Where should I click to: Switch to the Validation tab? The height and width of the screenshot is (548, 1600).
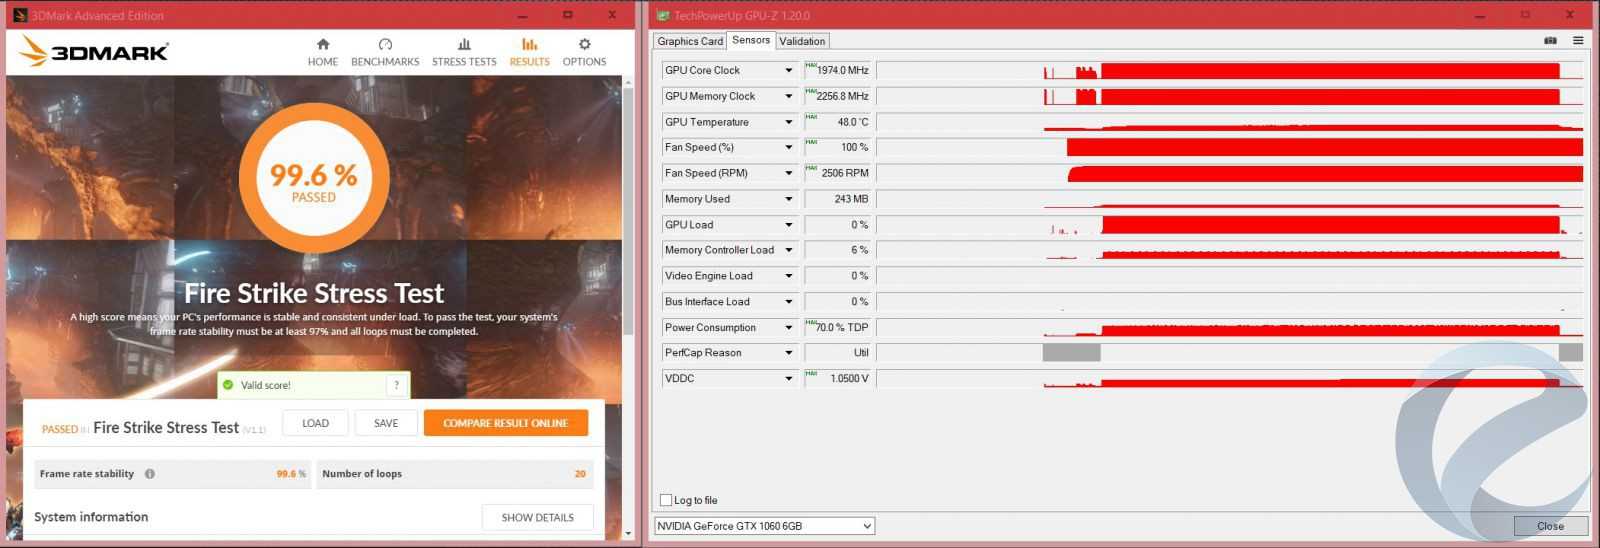click(x=802, y=41)
